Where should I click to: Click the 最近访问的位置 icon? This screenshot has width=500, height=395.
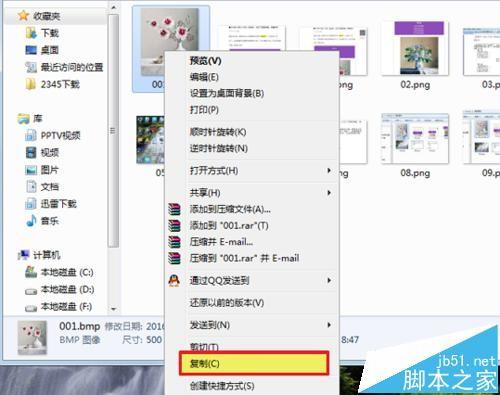pyautogui.click(x=31, y=67)
